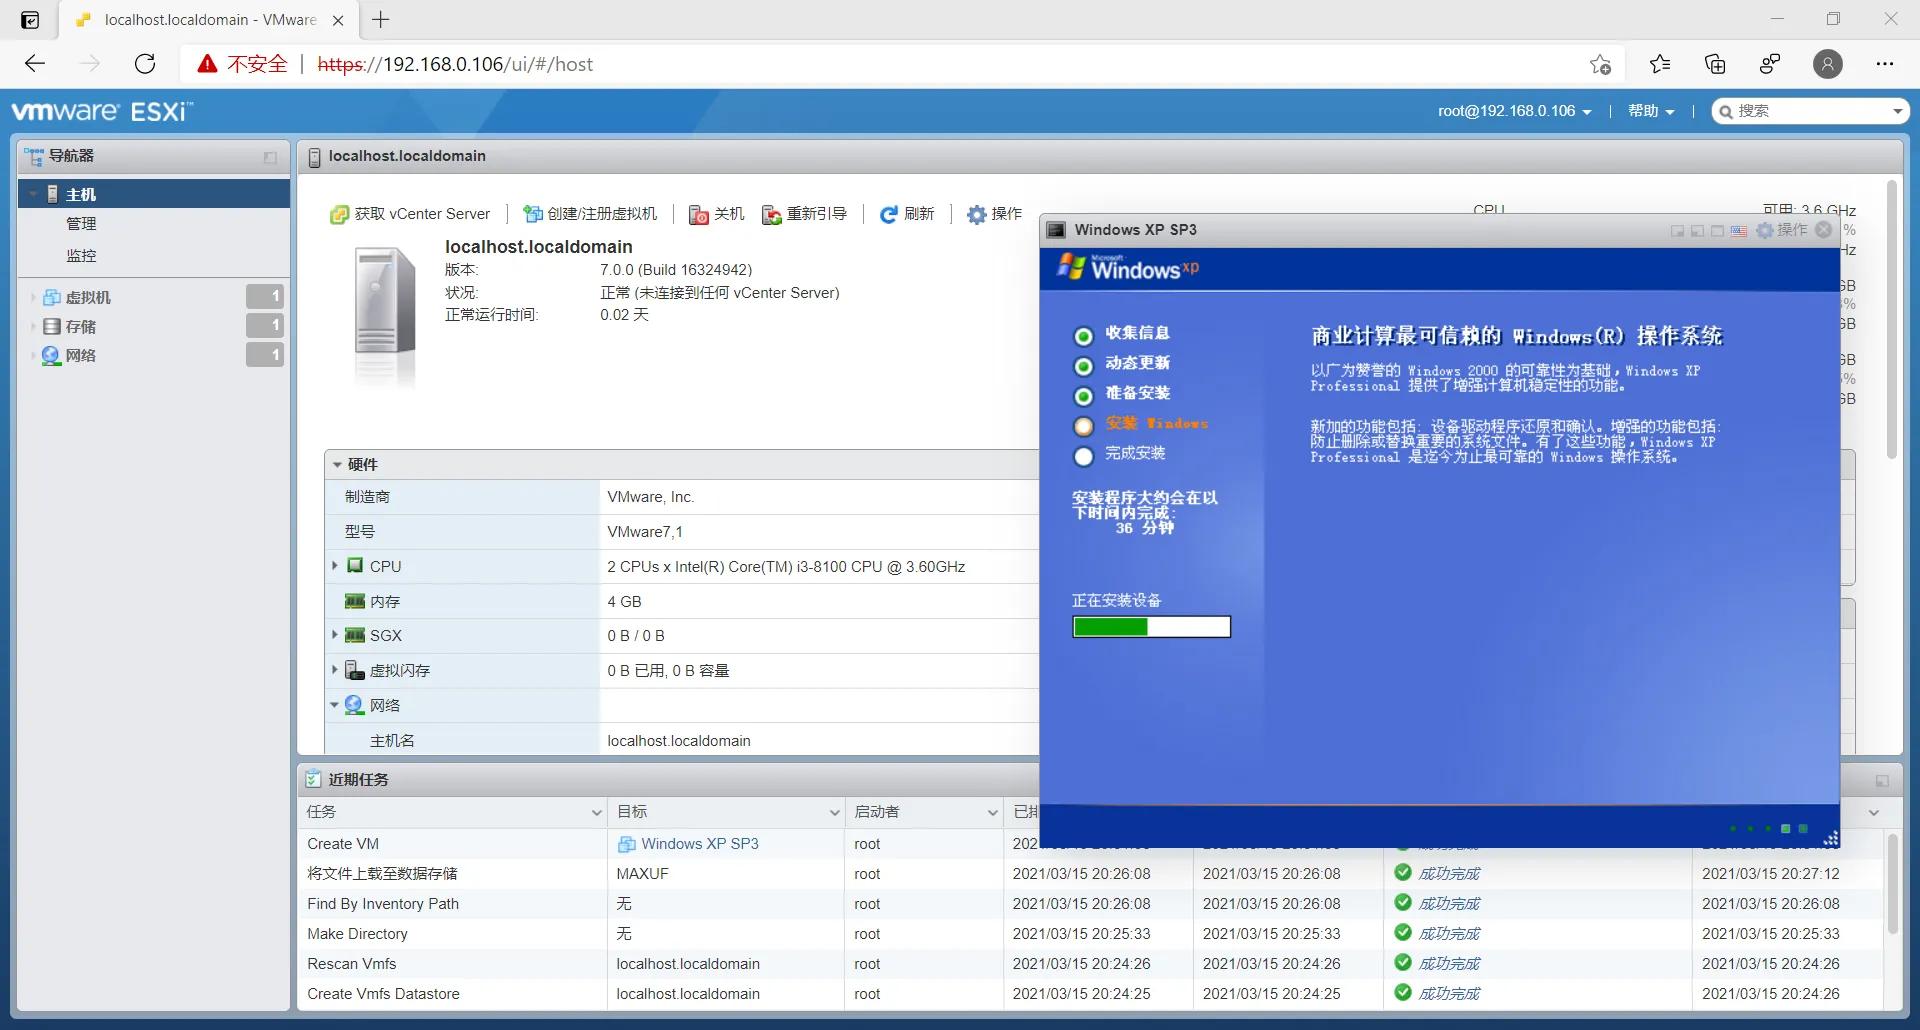Open the 帮助 help menu
The height and width of the screenshot is (1030, 1920).
[1644, 111]
